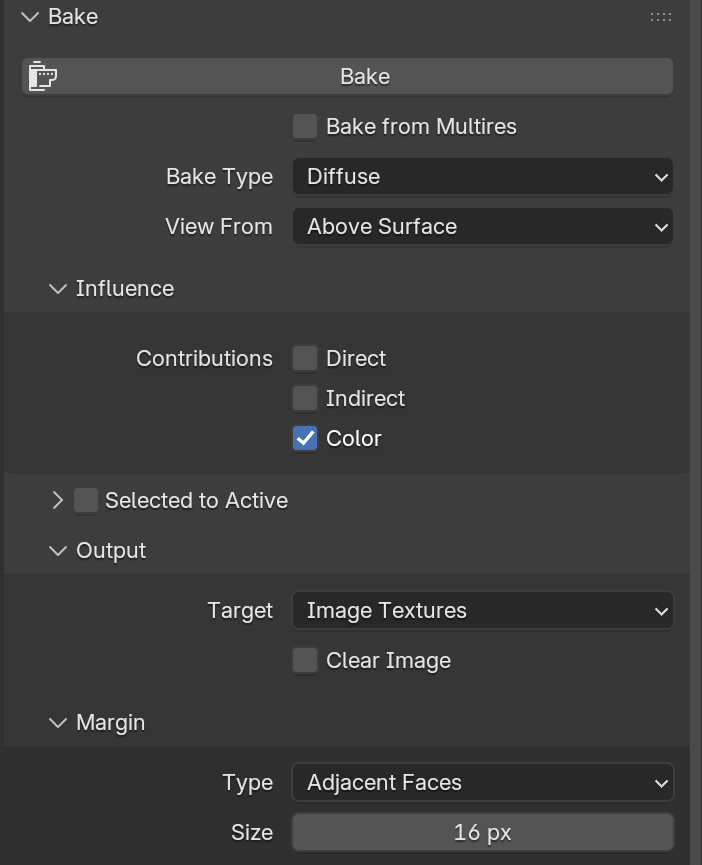The height and width of the screenshot is (865, 702).
Task: Collapse the Influence subpanel
Action: 58,289
